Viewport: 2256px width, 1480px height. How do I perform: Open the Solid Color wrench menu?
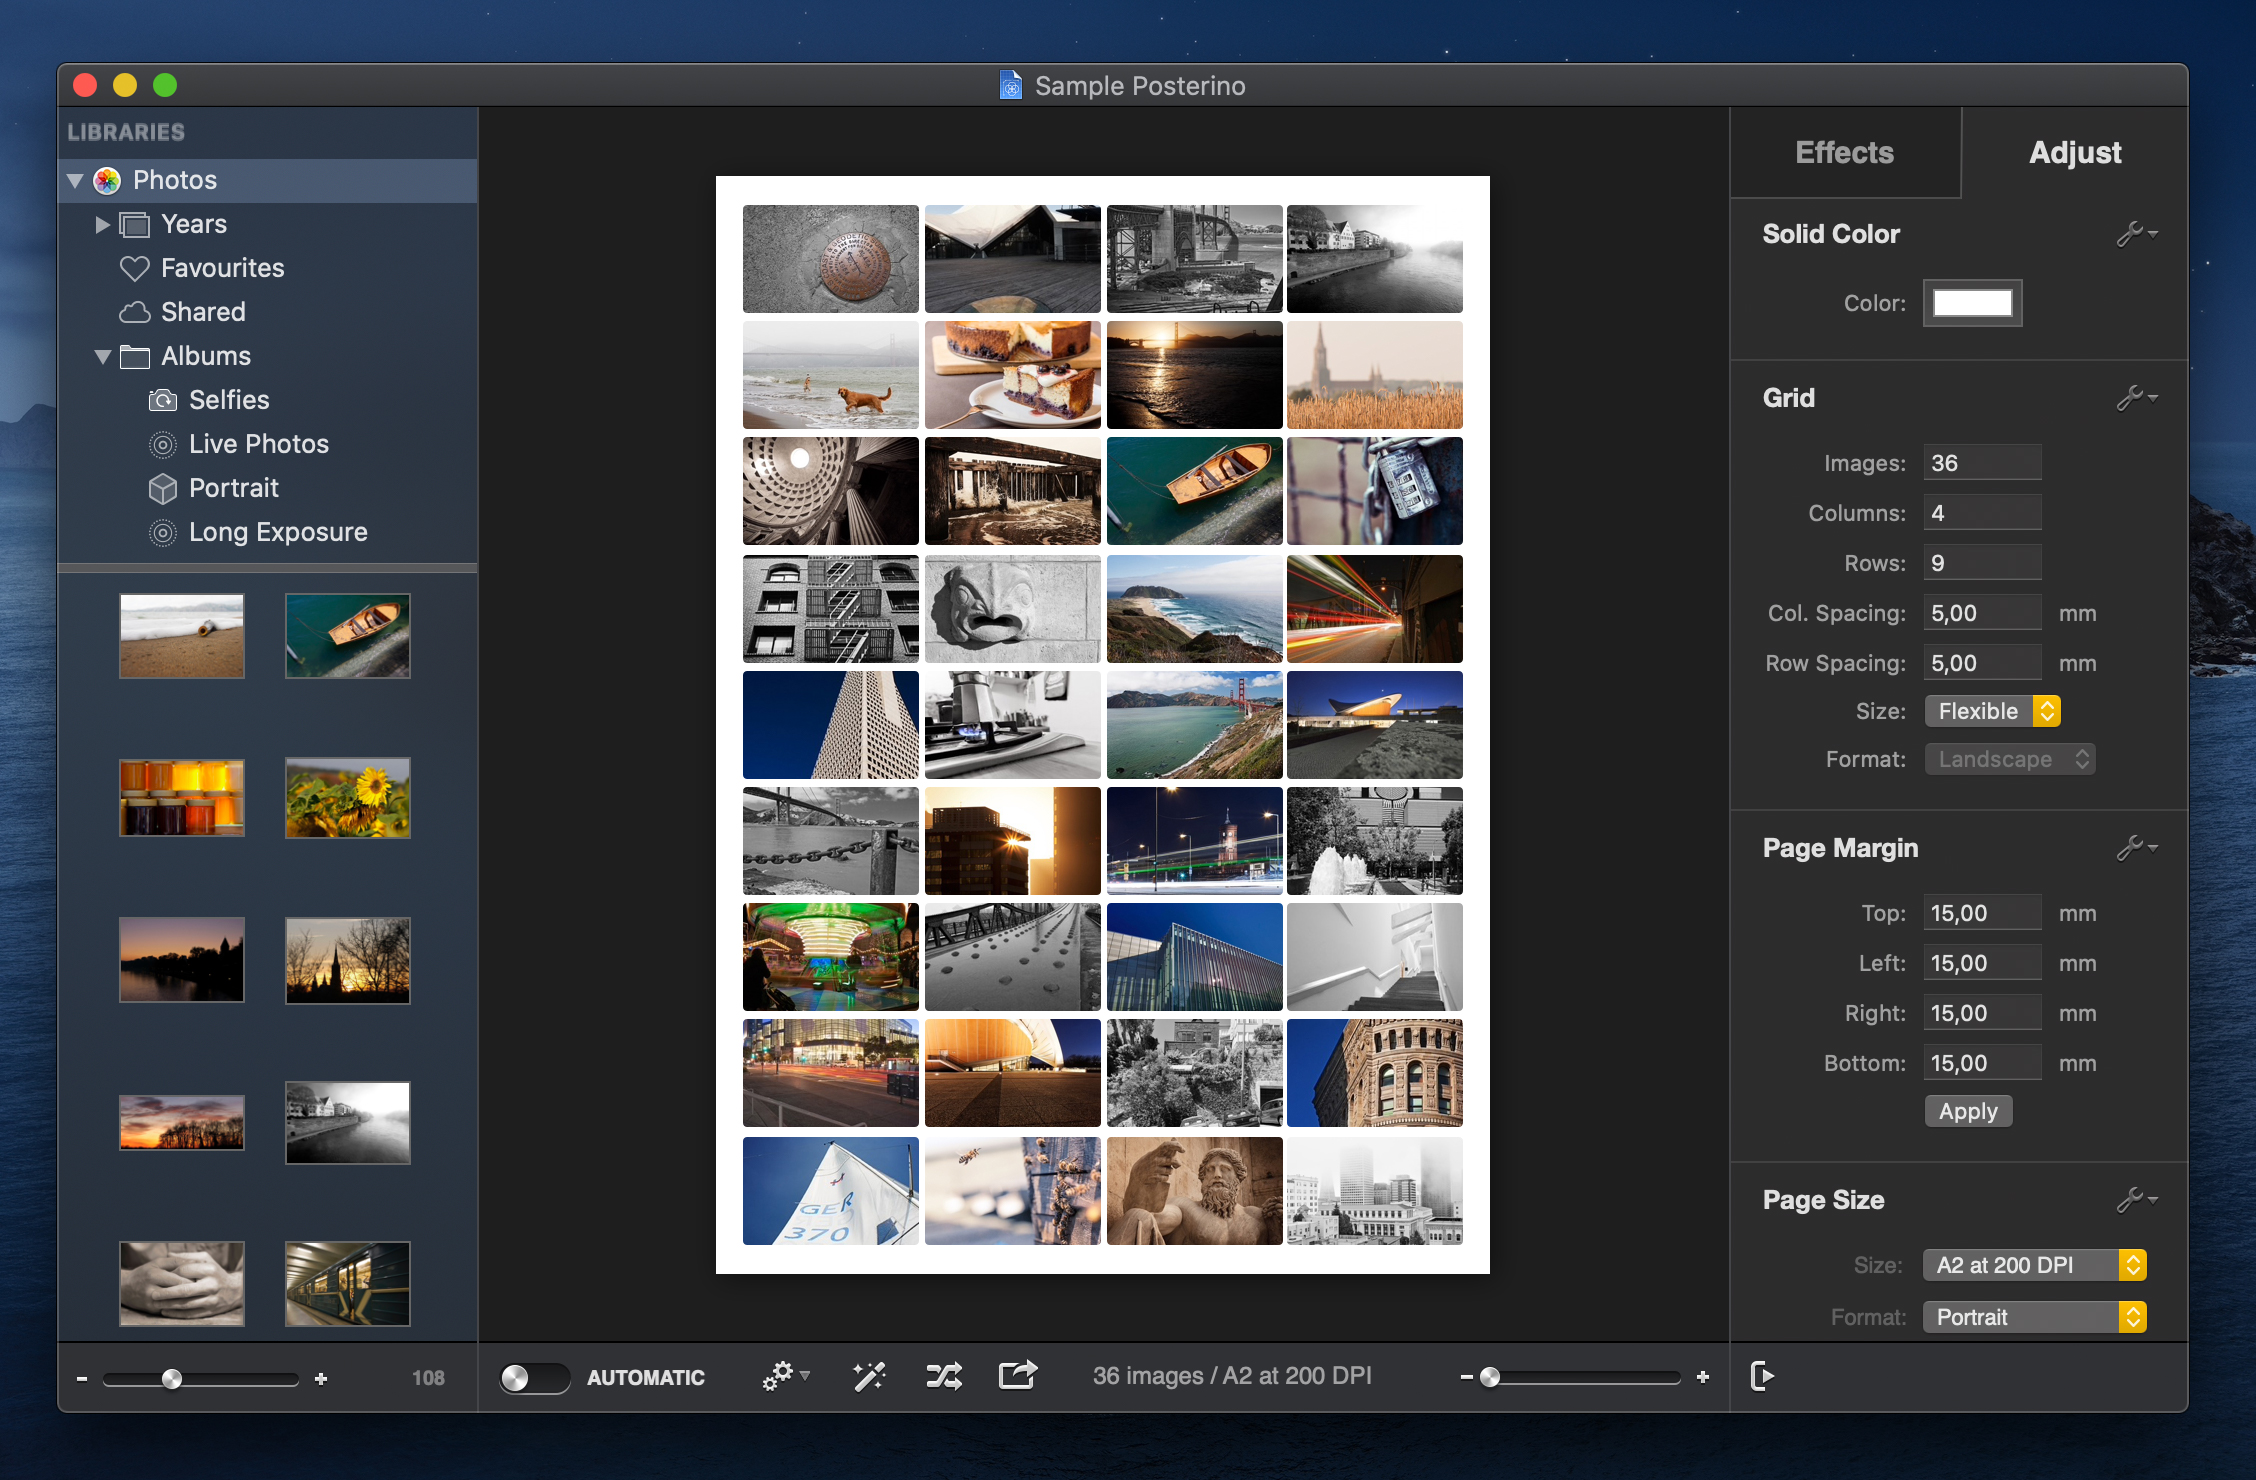(2137, 234)
